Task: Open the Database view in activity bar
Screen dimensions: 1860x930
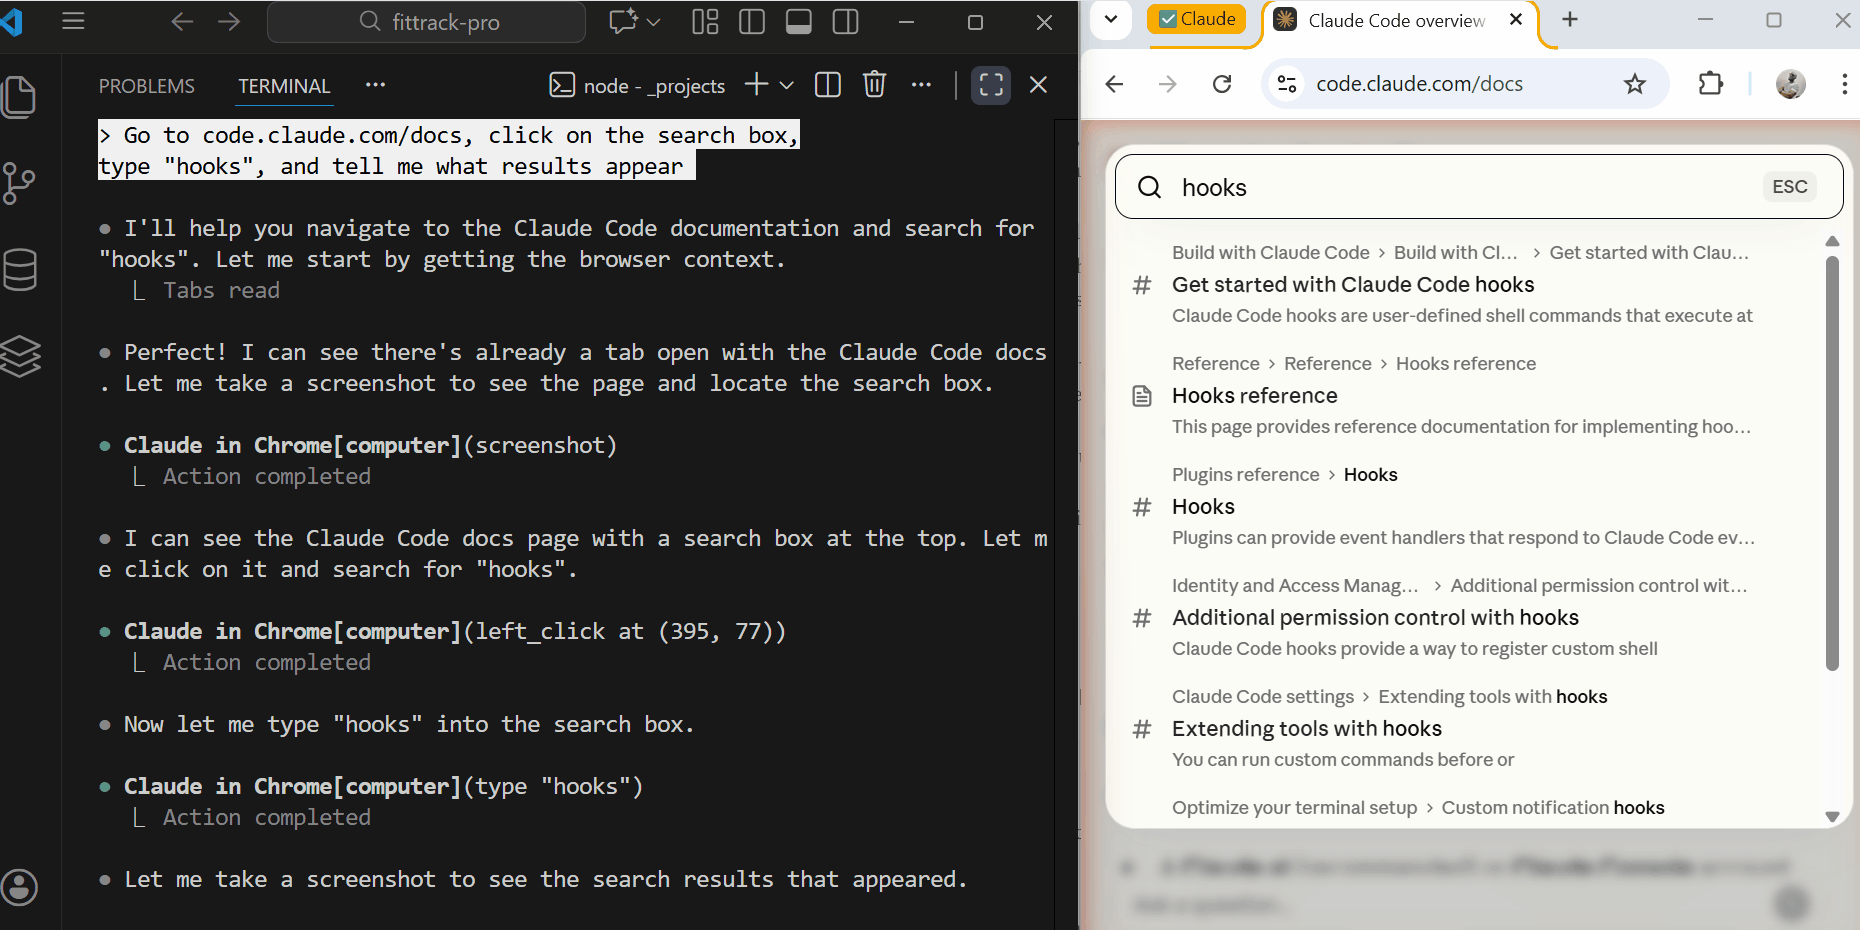Action: point(20,270)
